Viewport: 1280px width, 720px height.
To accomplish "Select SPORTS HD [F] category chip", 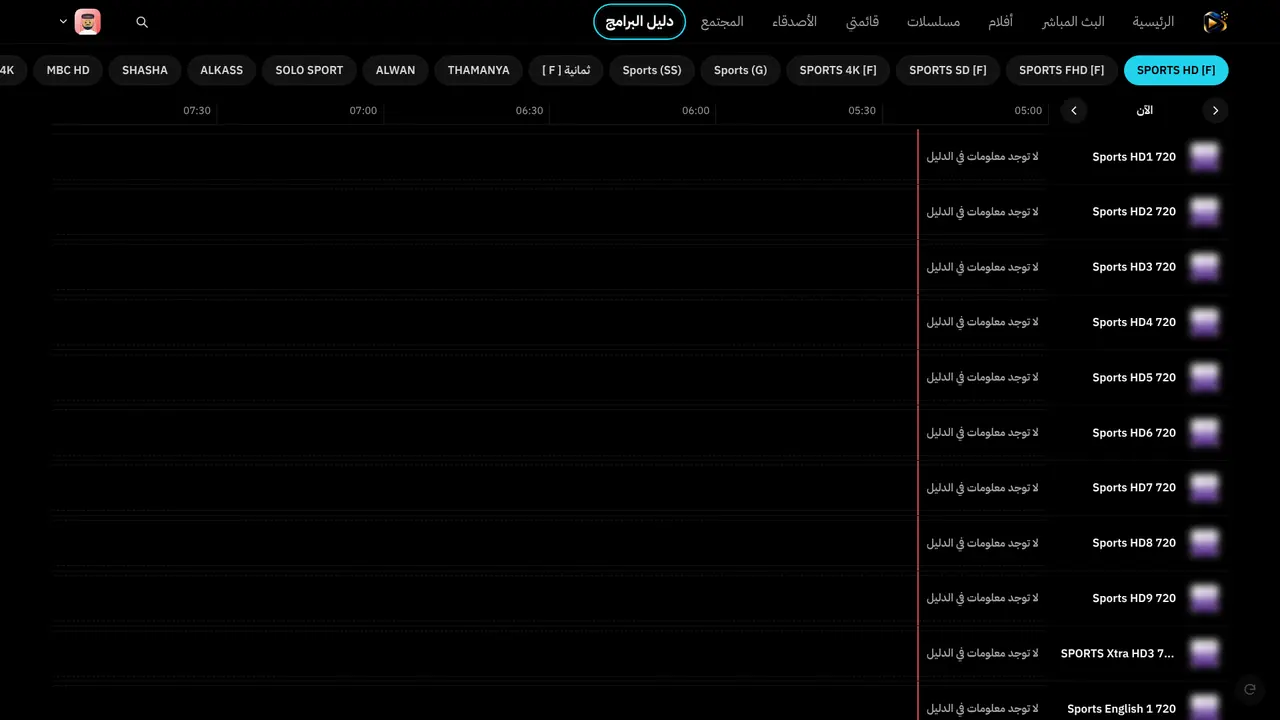I will pyautogui.click(x=1176, y=70).
